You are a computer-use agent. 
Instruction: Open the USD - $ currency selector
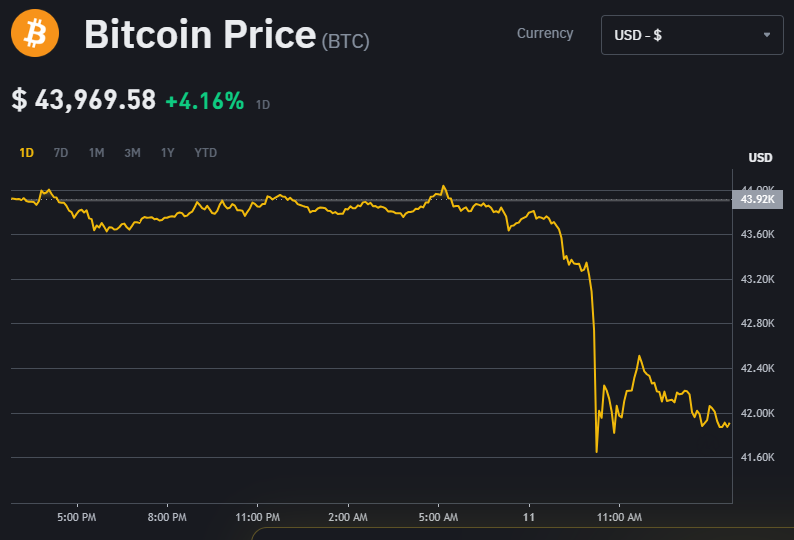pyautogui.click(x=690, y=35)
